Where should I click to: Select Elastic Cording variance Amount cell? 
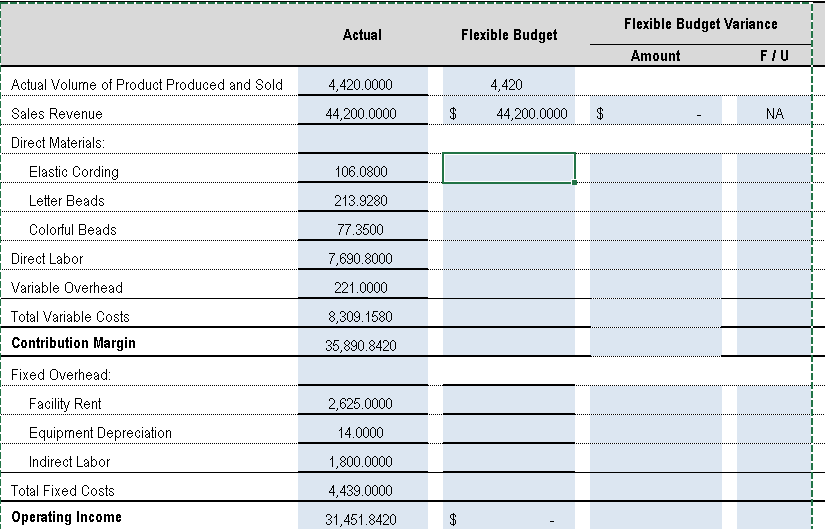coord(656,168)
